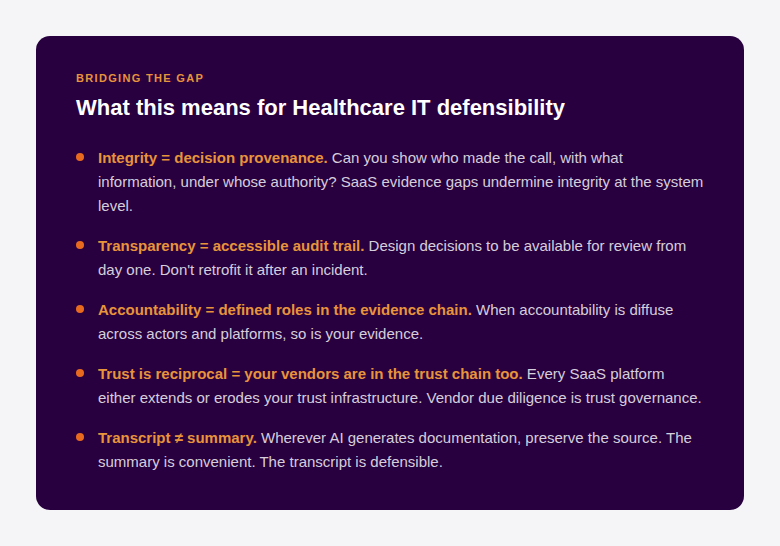The image size is (780, 546).
Task: Click the 'Transcript ≠ summary.' bold phrase
Action: 177,438
